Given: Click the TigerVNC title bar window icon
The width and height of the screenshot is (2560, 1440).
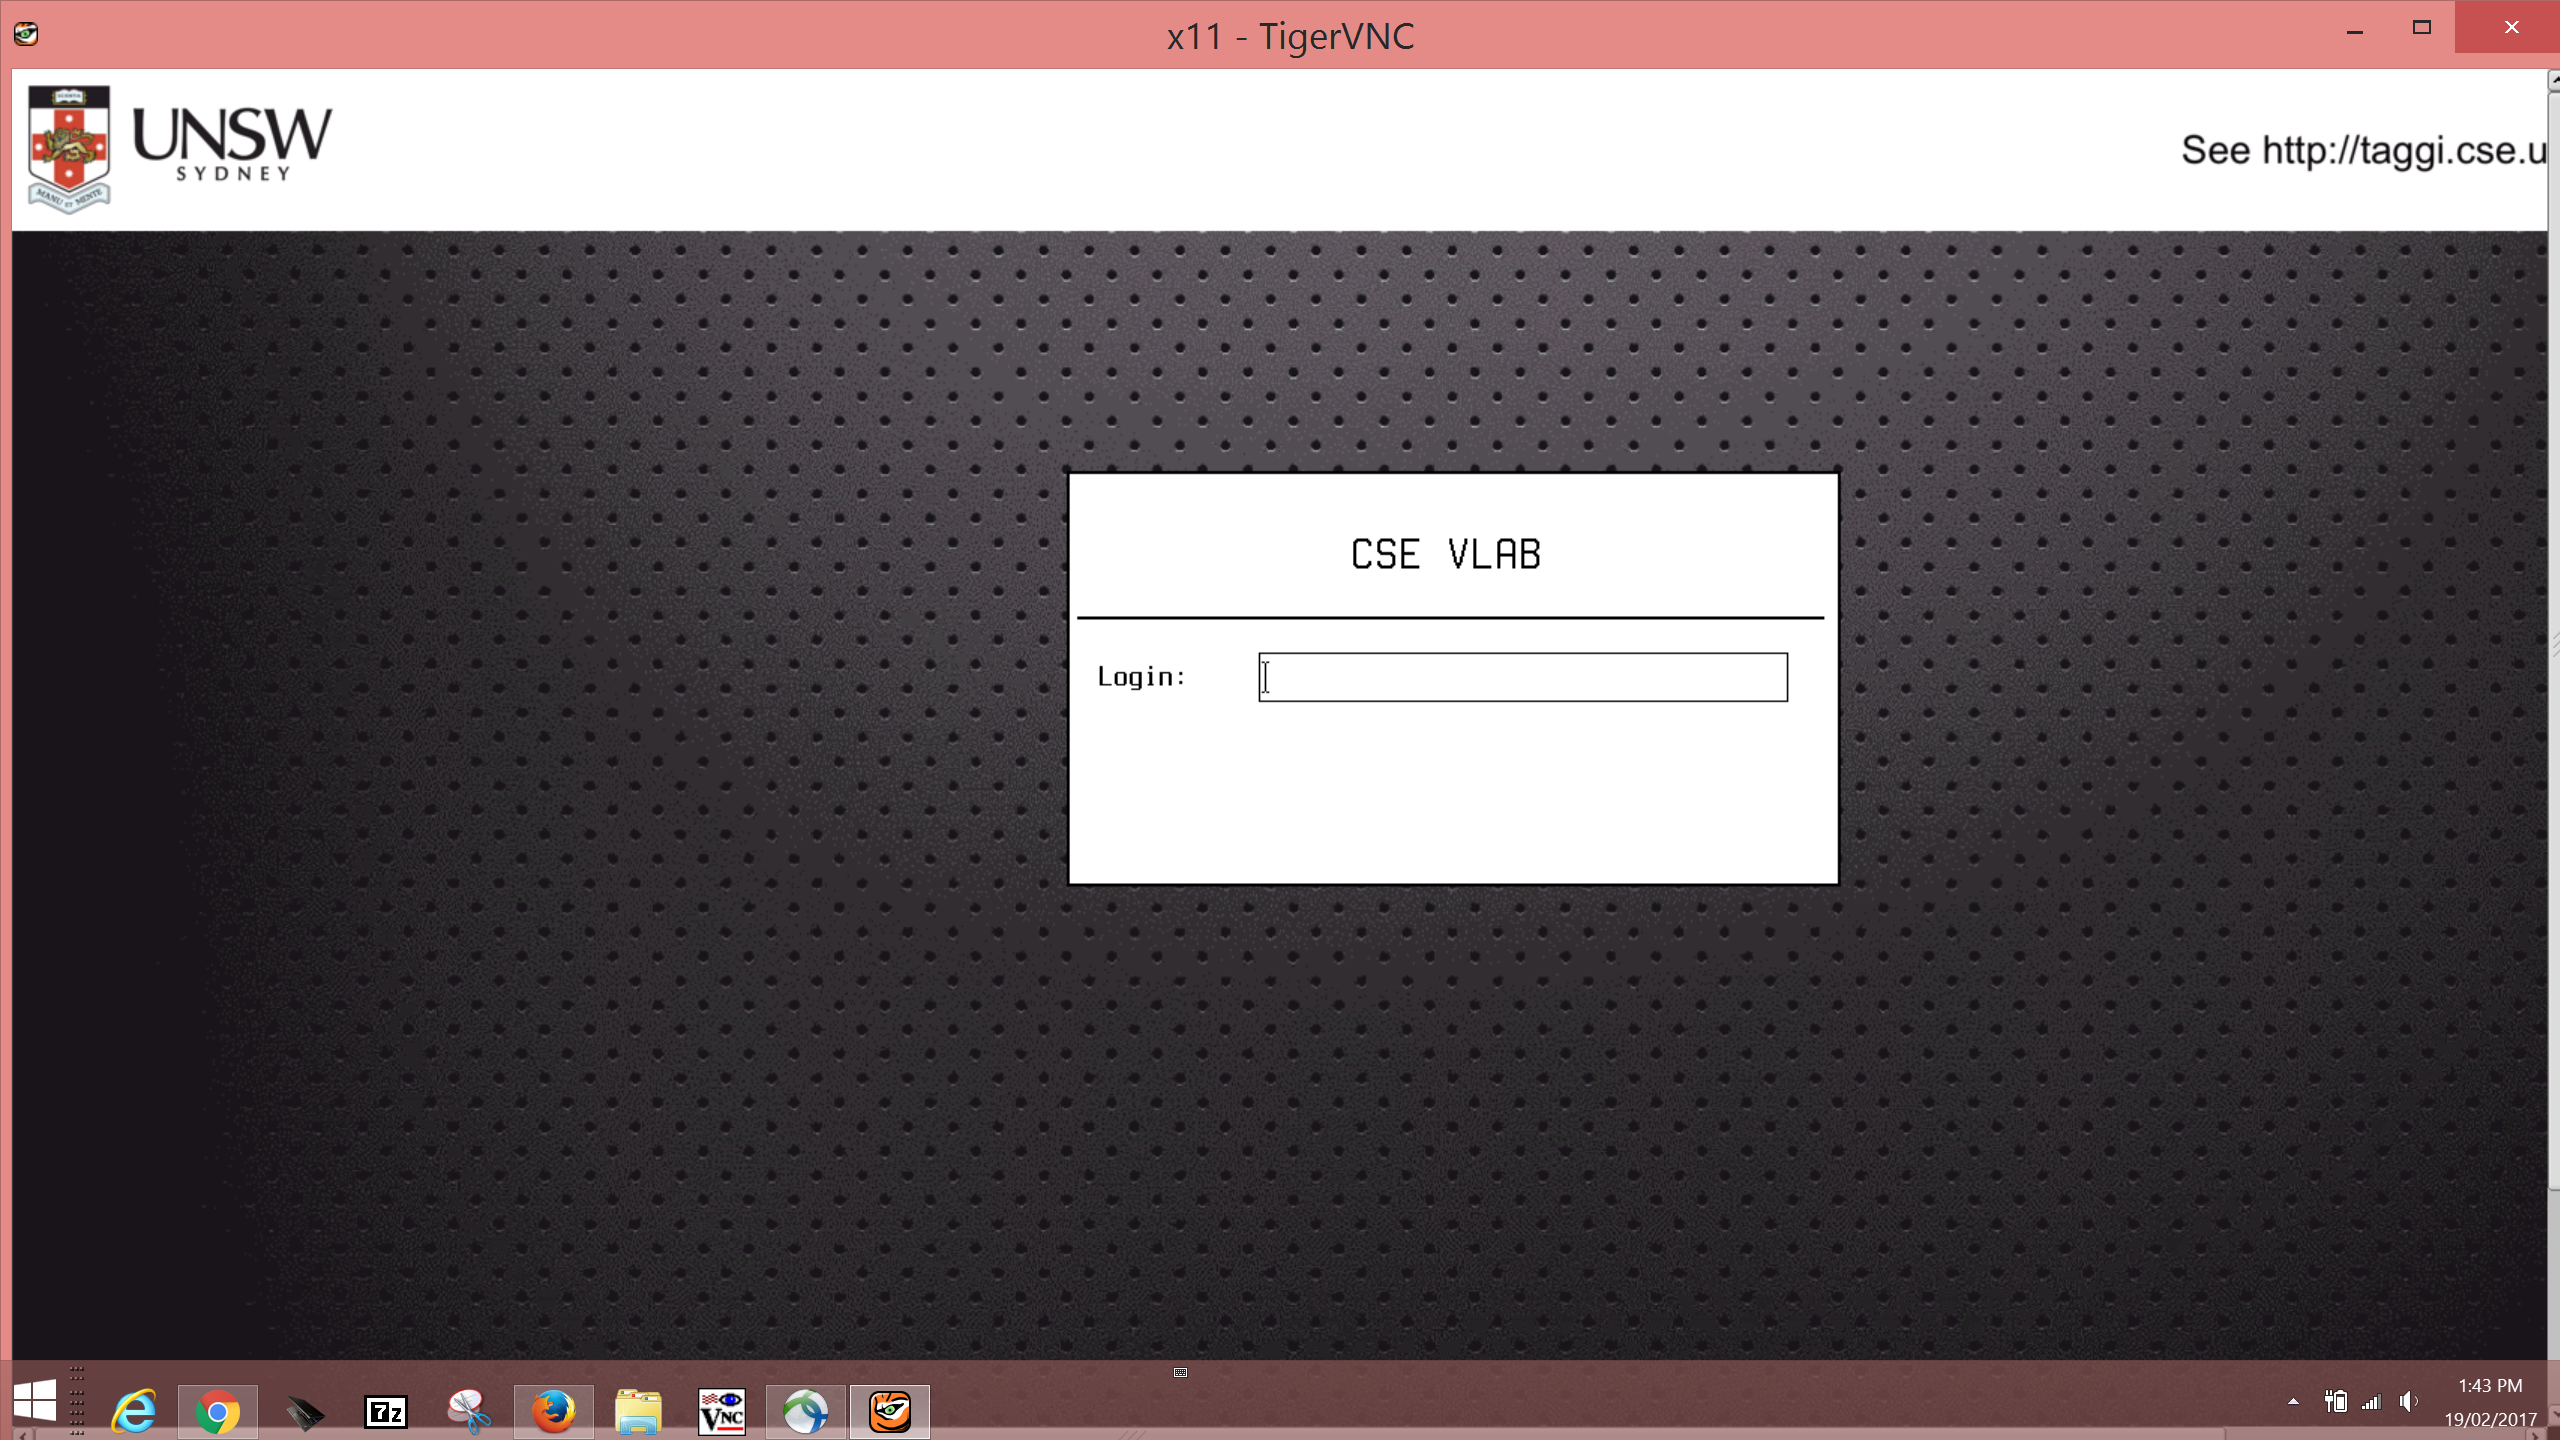Looking at the screenshot, I should (26, 34).
